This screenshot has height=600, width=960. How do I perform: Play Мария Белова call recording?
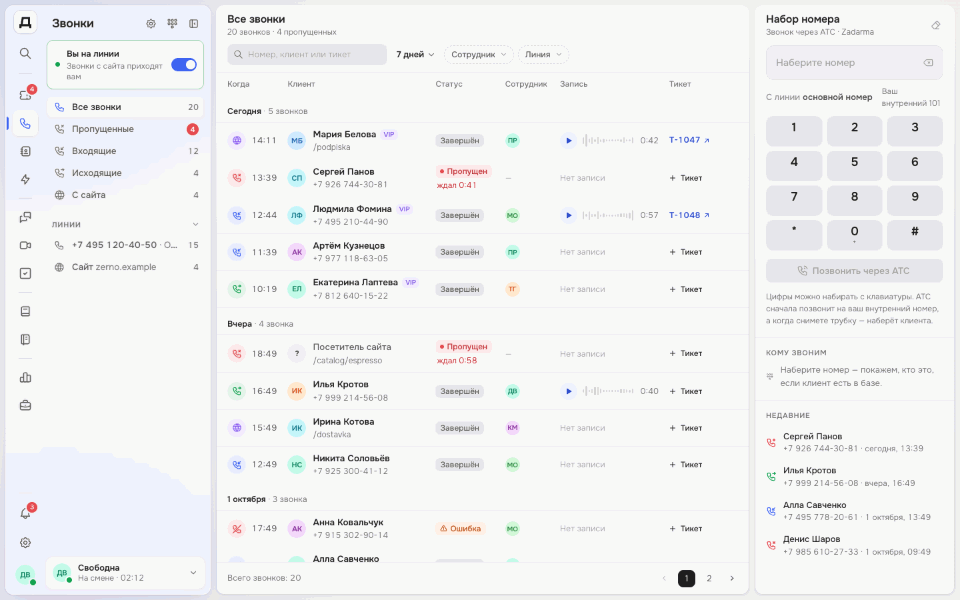(568, 140)
